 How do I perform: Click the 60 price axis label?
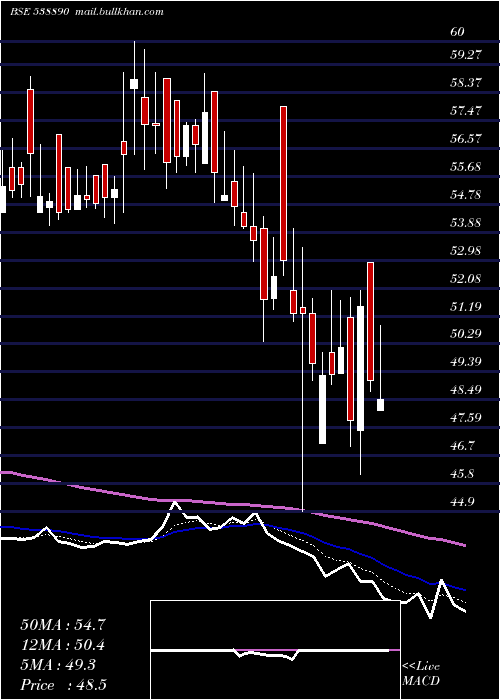pyautogui.click(x=457, y=32)
